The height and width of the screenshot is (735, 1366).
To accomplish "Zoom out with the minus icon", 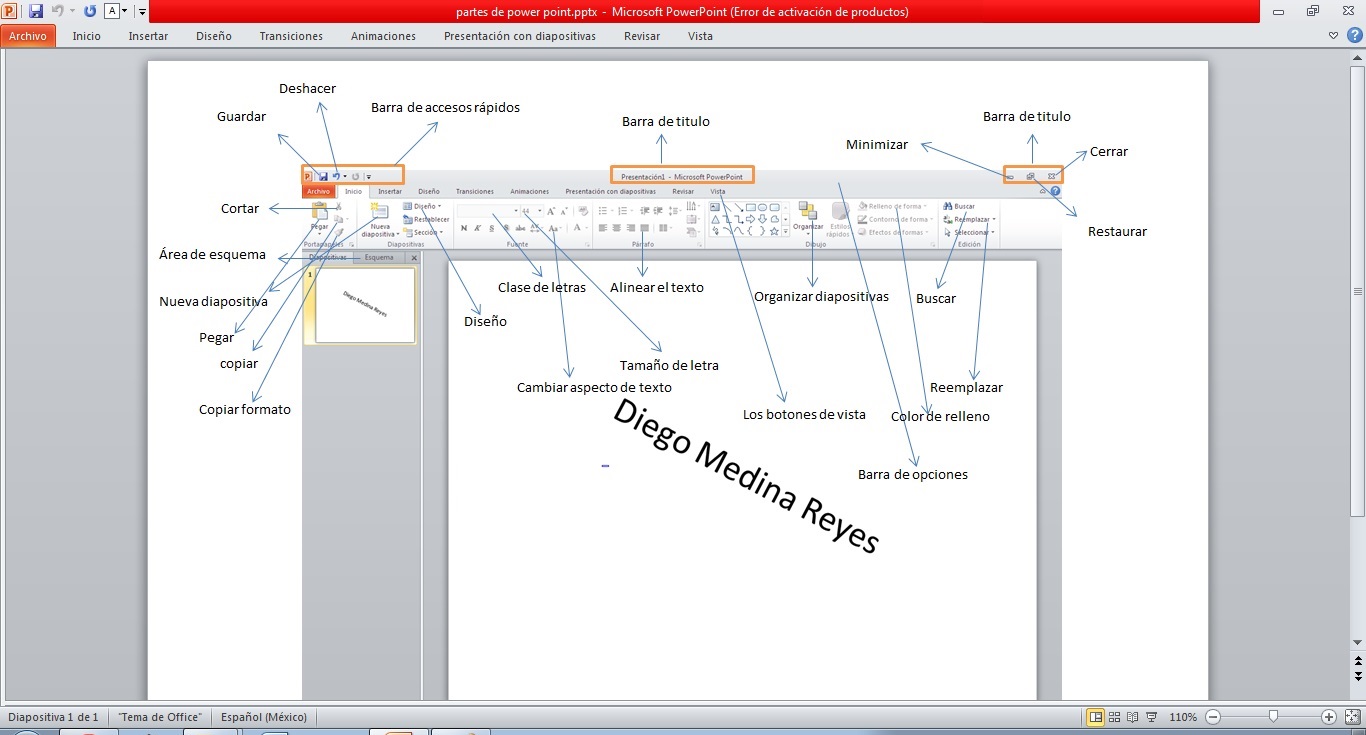I will coord(1212,717).
